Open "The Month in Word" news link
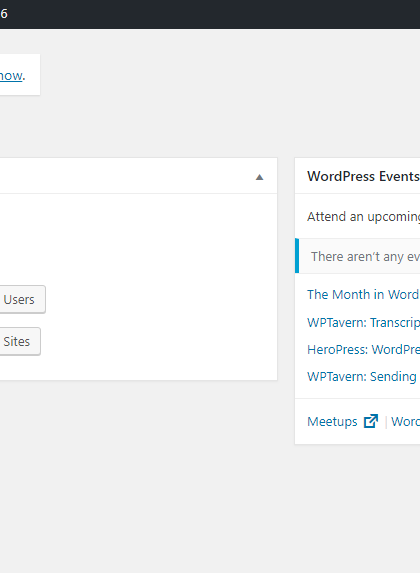Image resolution: width=420 pixels, height=573 pixels. click(x=363, y=295)
